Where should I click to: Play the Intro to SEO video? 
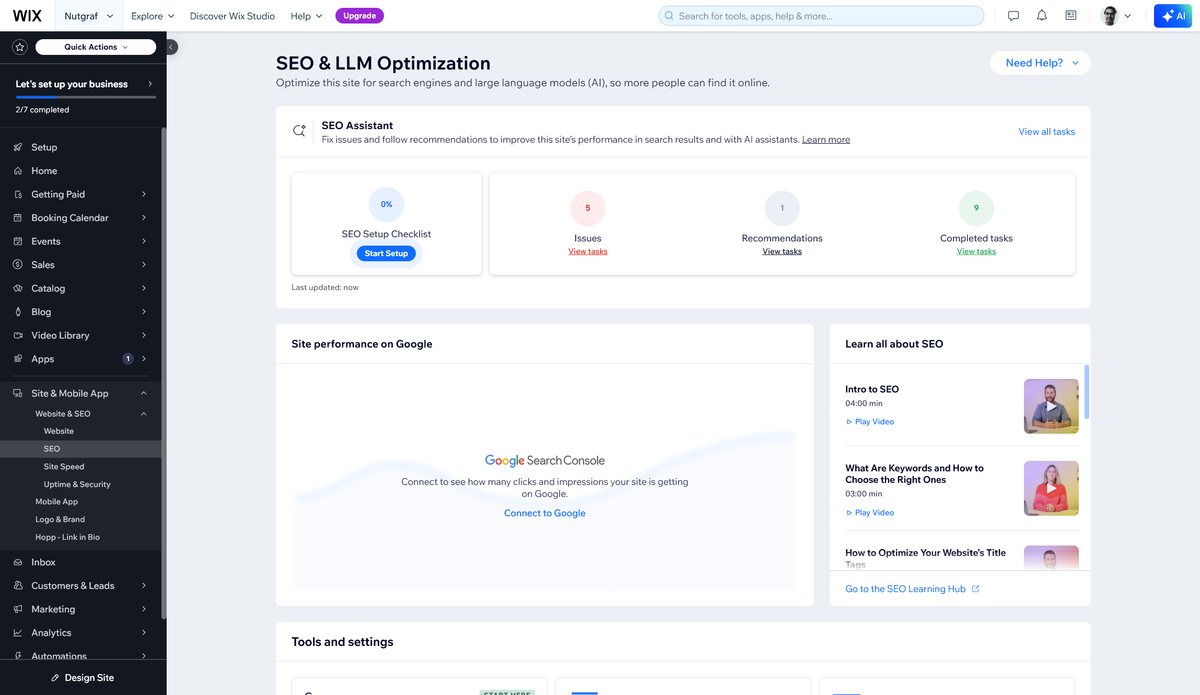[x=870, y=422]
